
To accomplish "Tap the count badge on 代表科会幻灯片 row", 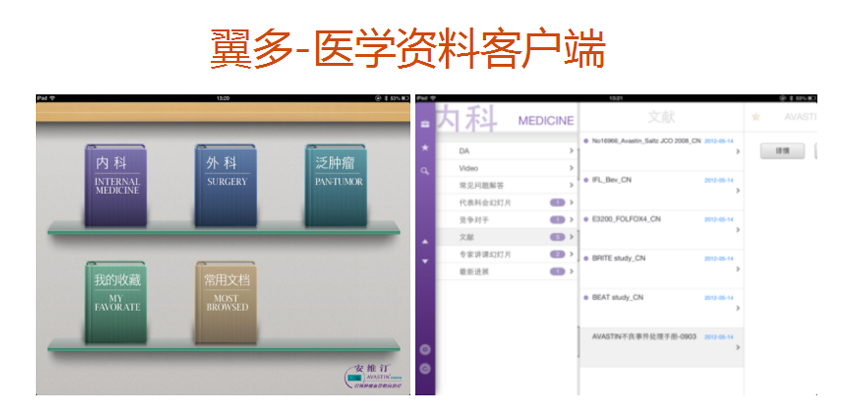I will (557, 203).
